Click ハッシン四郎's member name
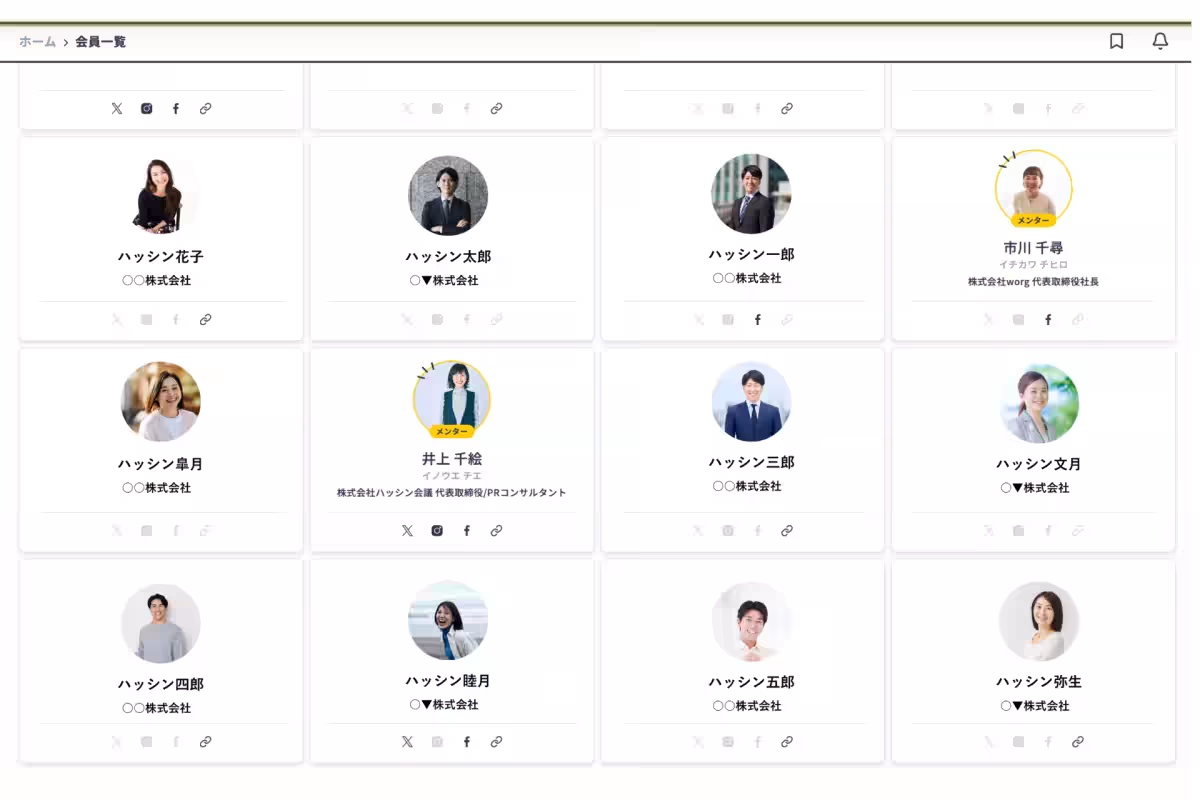 pyautogui.click(x=160, y=685)
